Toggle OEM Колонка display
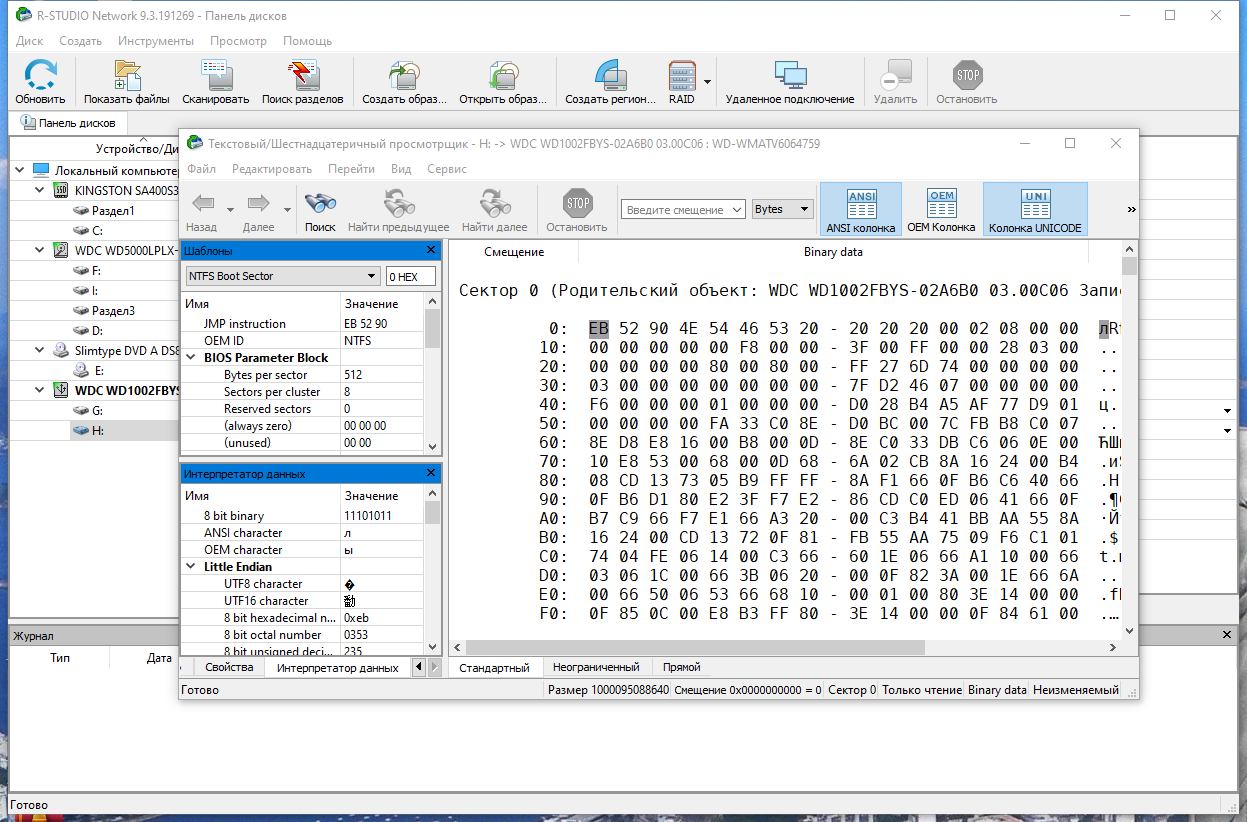The width and height of the screenshot is (1247, 822). coord(941,210)
